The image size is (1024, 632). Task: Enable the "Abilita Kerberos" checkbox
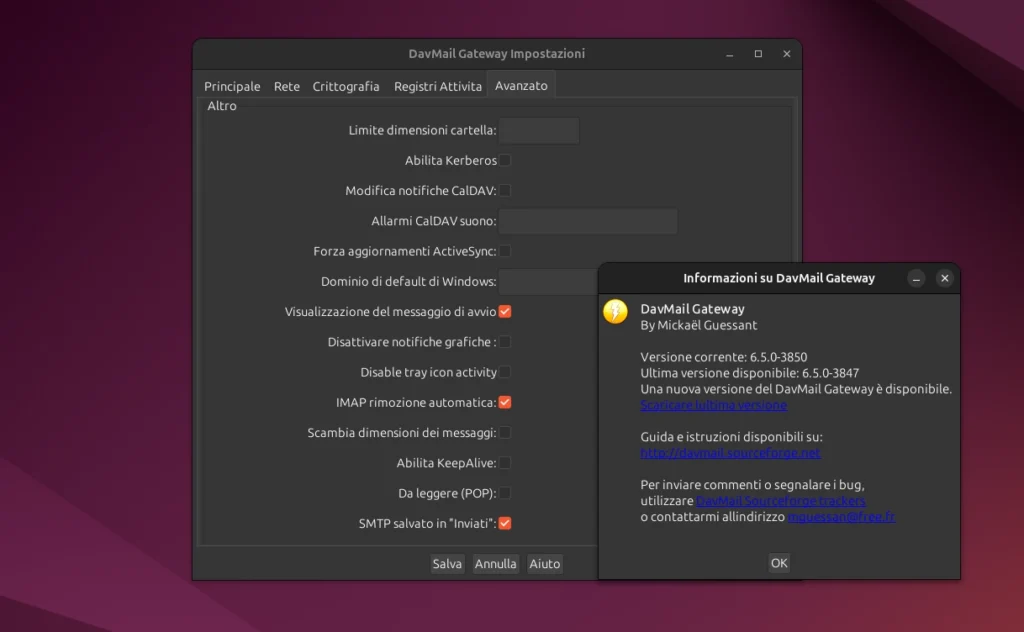point(506,160)
